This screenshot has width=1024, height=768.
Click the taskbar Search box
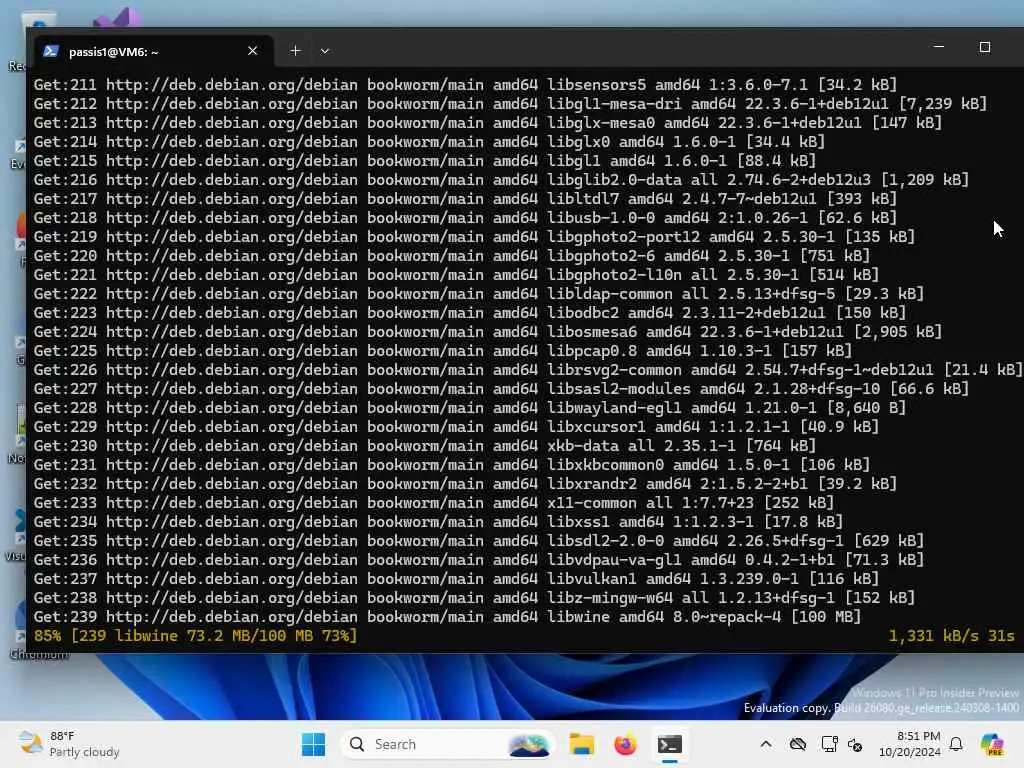click(x=447, y=744)
